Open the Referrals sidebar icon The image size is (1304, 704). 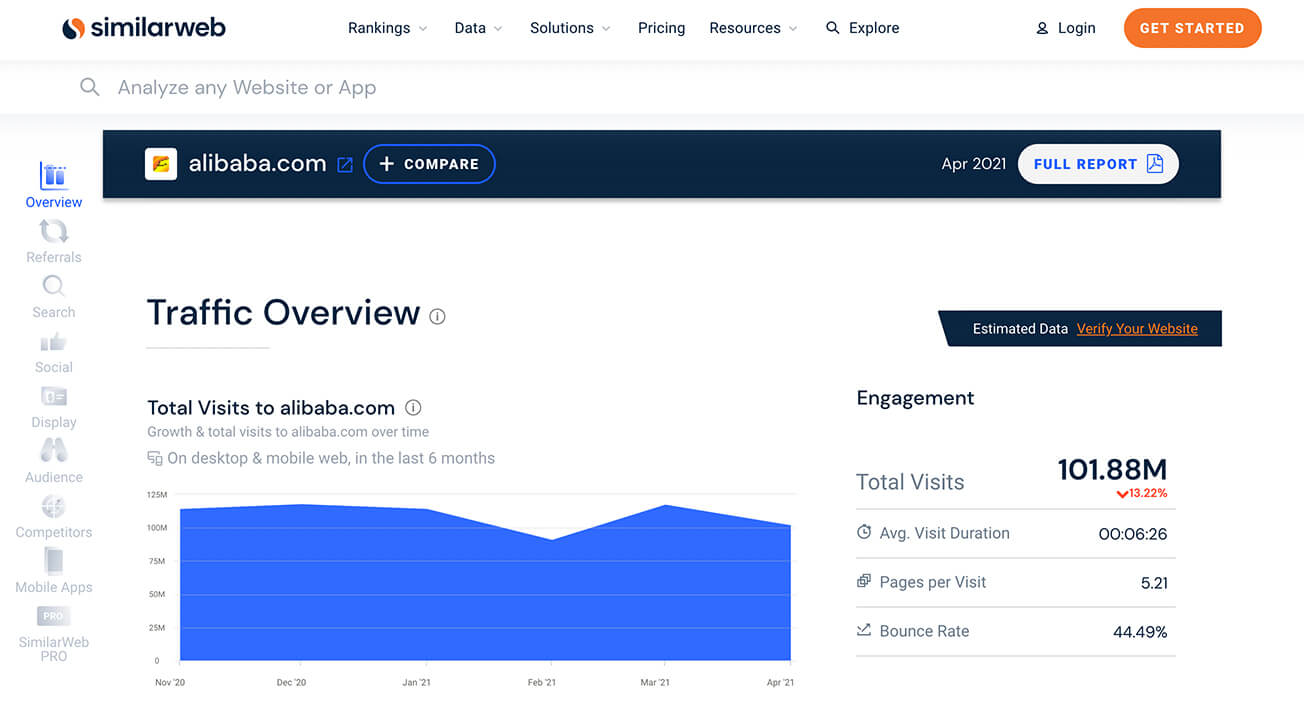pyautogui.click(x=54, y=232)
